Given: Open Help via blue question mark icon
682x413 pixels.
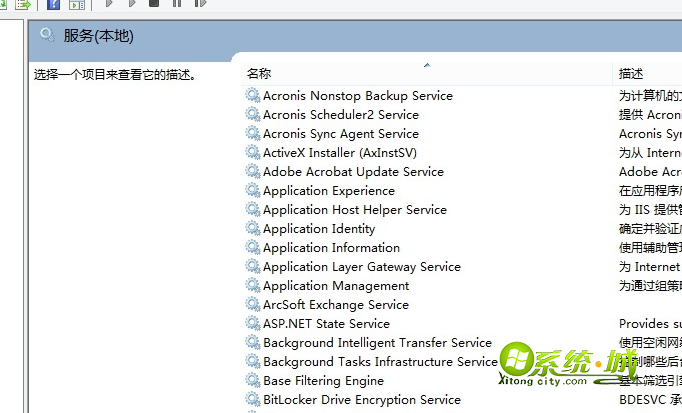Looking at the screenshot, I should (53, 4).
